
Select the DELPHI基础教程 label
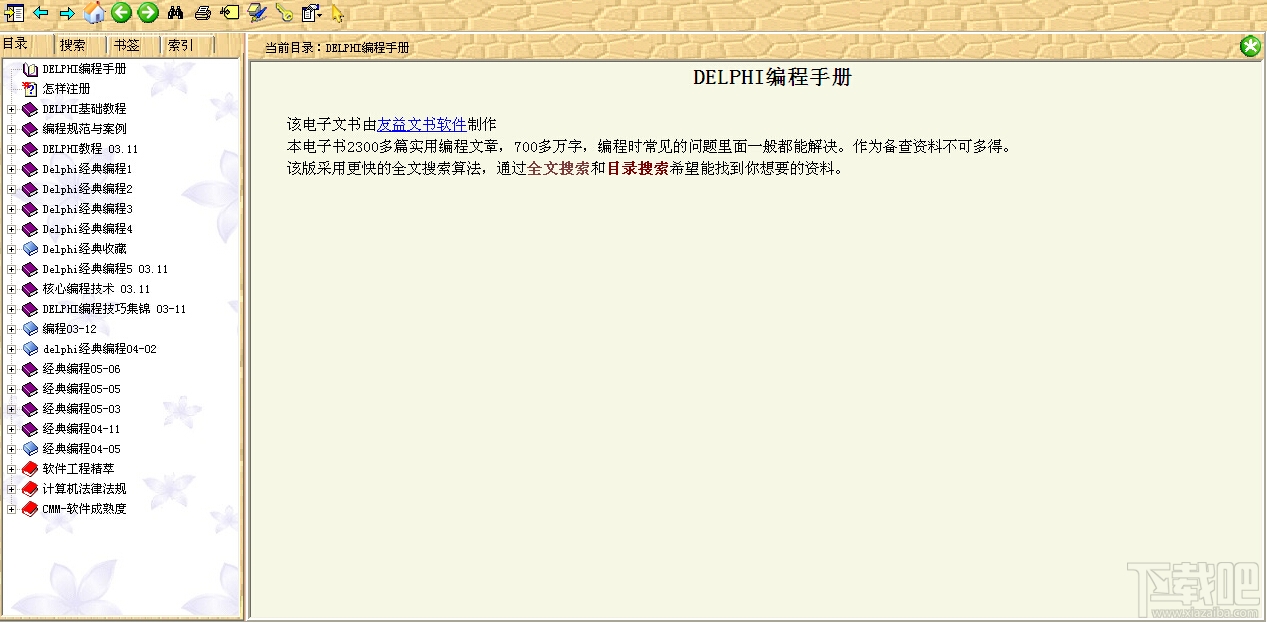coord(84,109)
